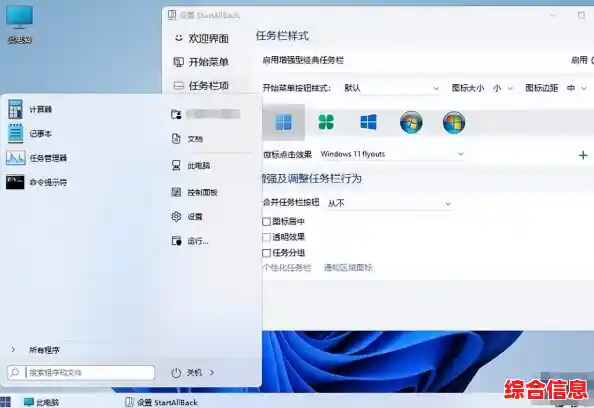Toggle the 启用 enhanced classic taskbar switch
The image size is (594, 408).
coord(592,60)
